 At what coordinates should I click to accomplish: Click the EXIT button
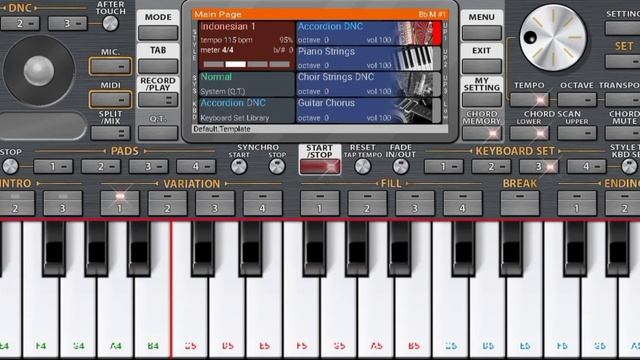482,66
